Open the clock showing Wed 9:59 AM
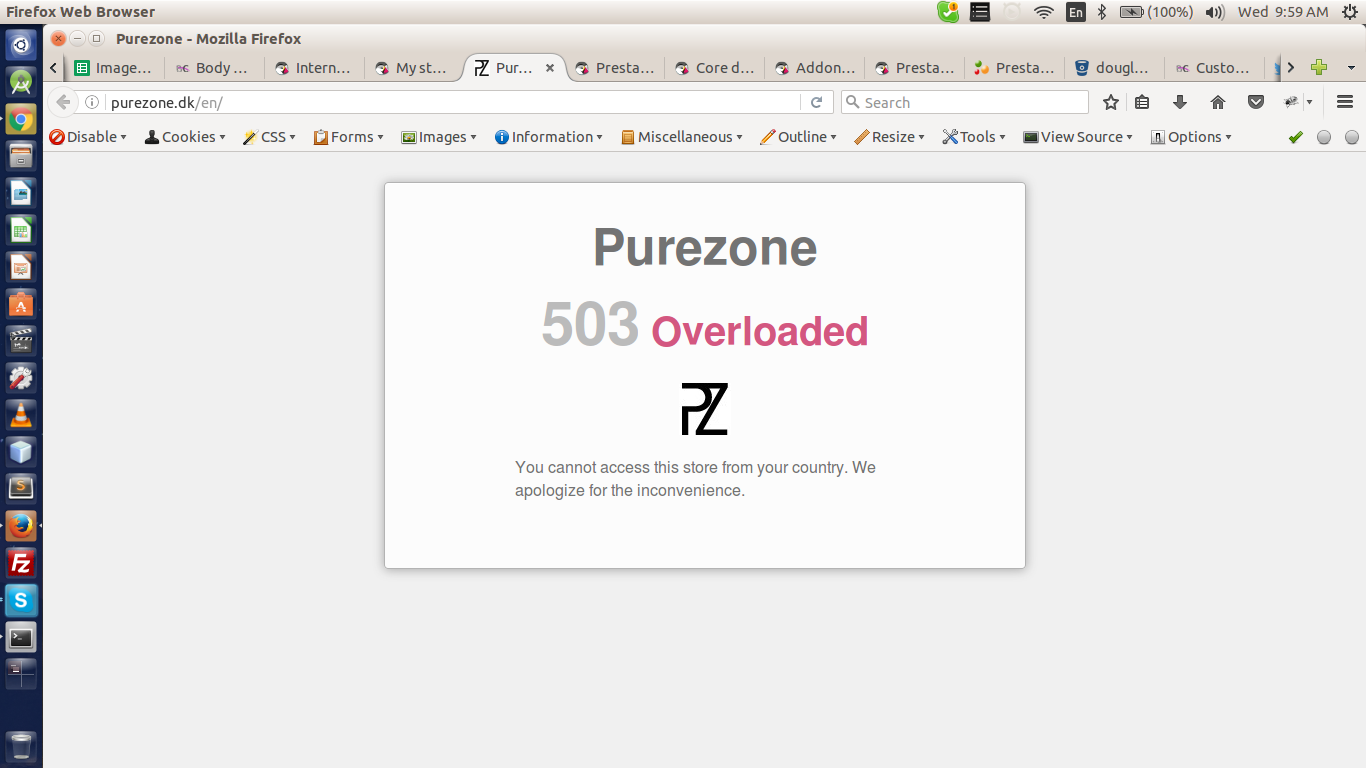 tap(1283, 12)
